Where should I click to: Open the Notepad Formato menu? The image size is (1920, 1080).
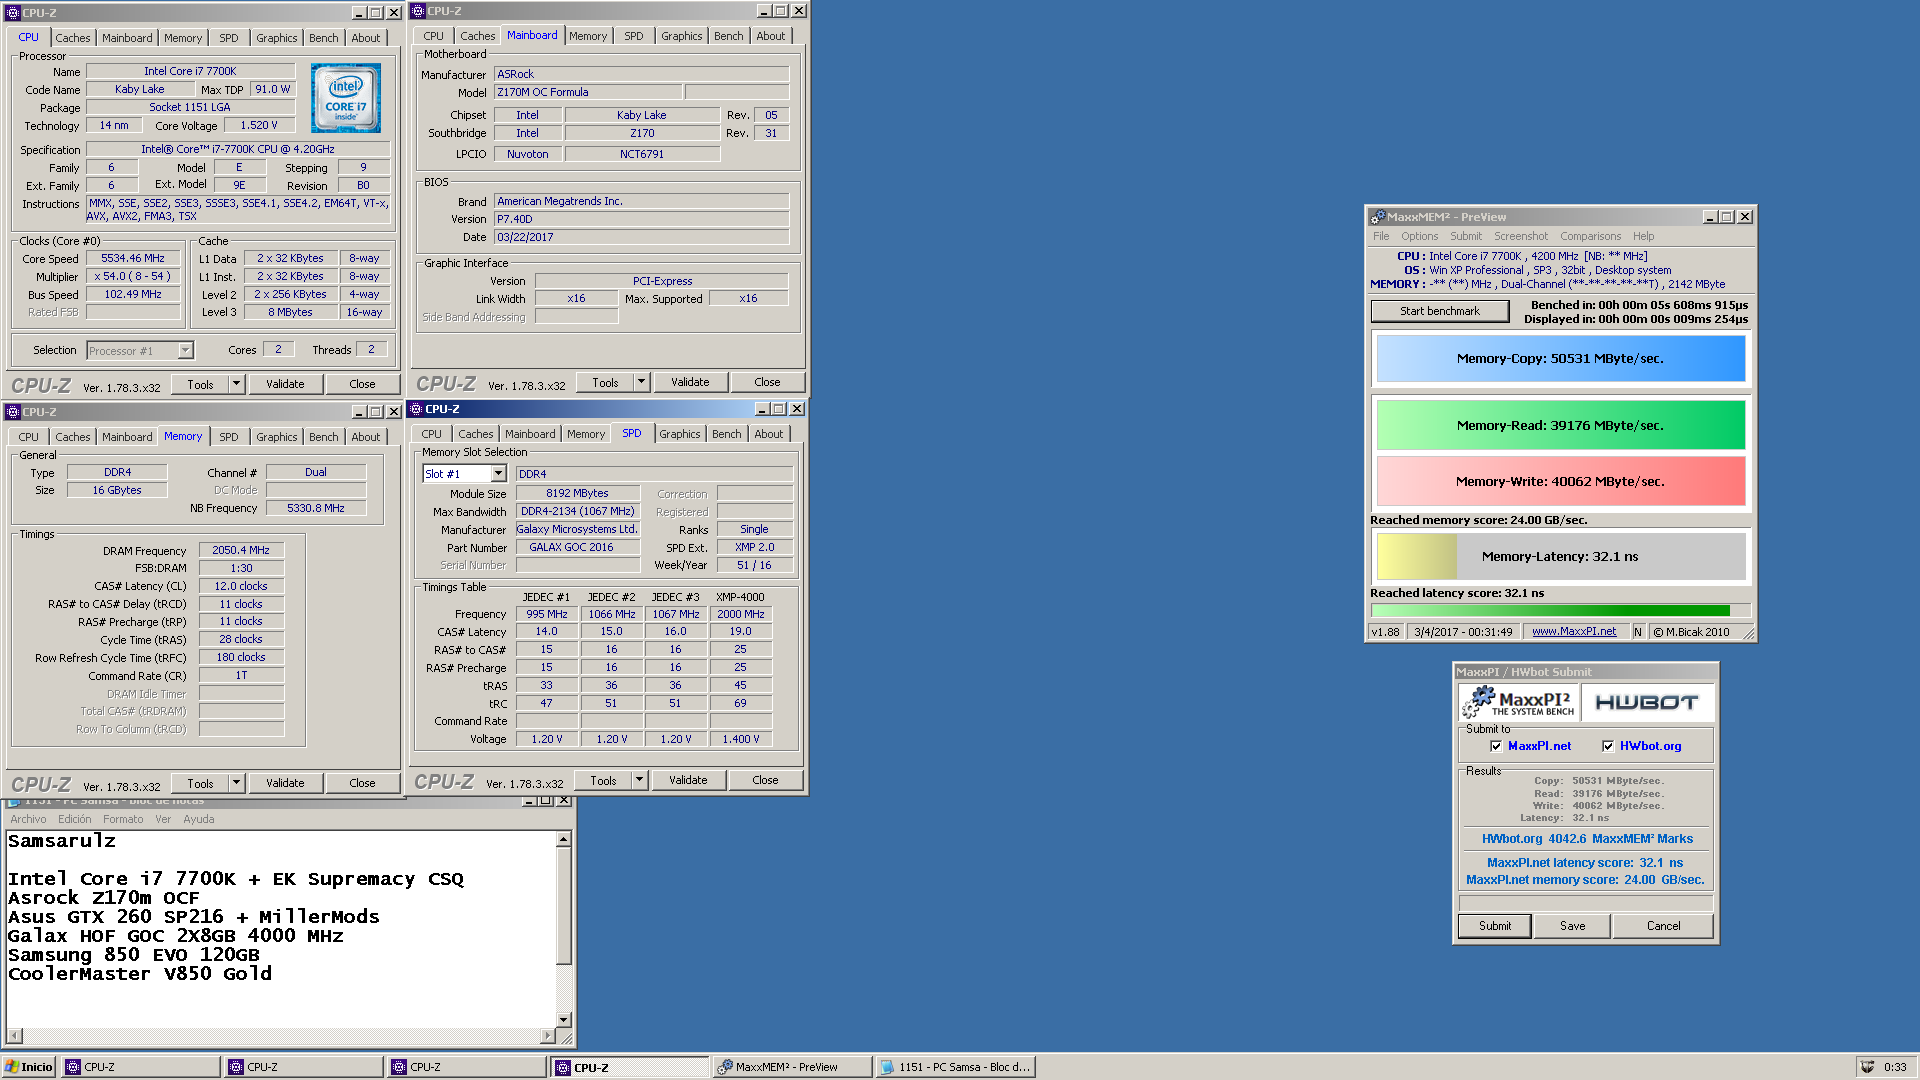[123, 819]
